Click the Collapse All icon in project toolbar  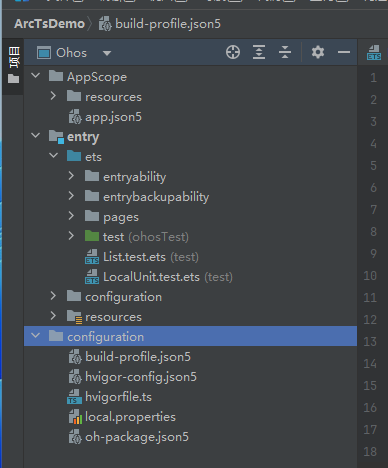click(x=285, y=52)
